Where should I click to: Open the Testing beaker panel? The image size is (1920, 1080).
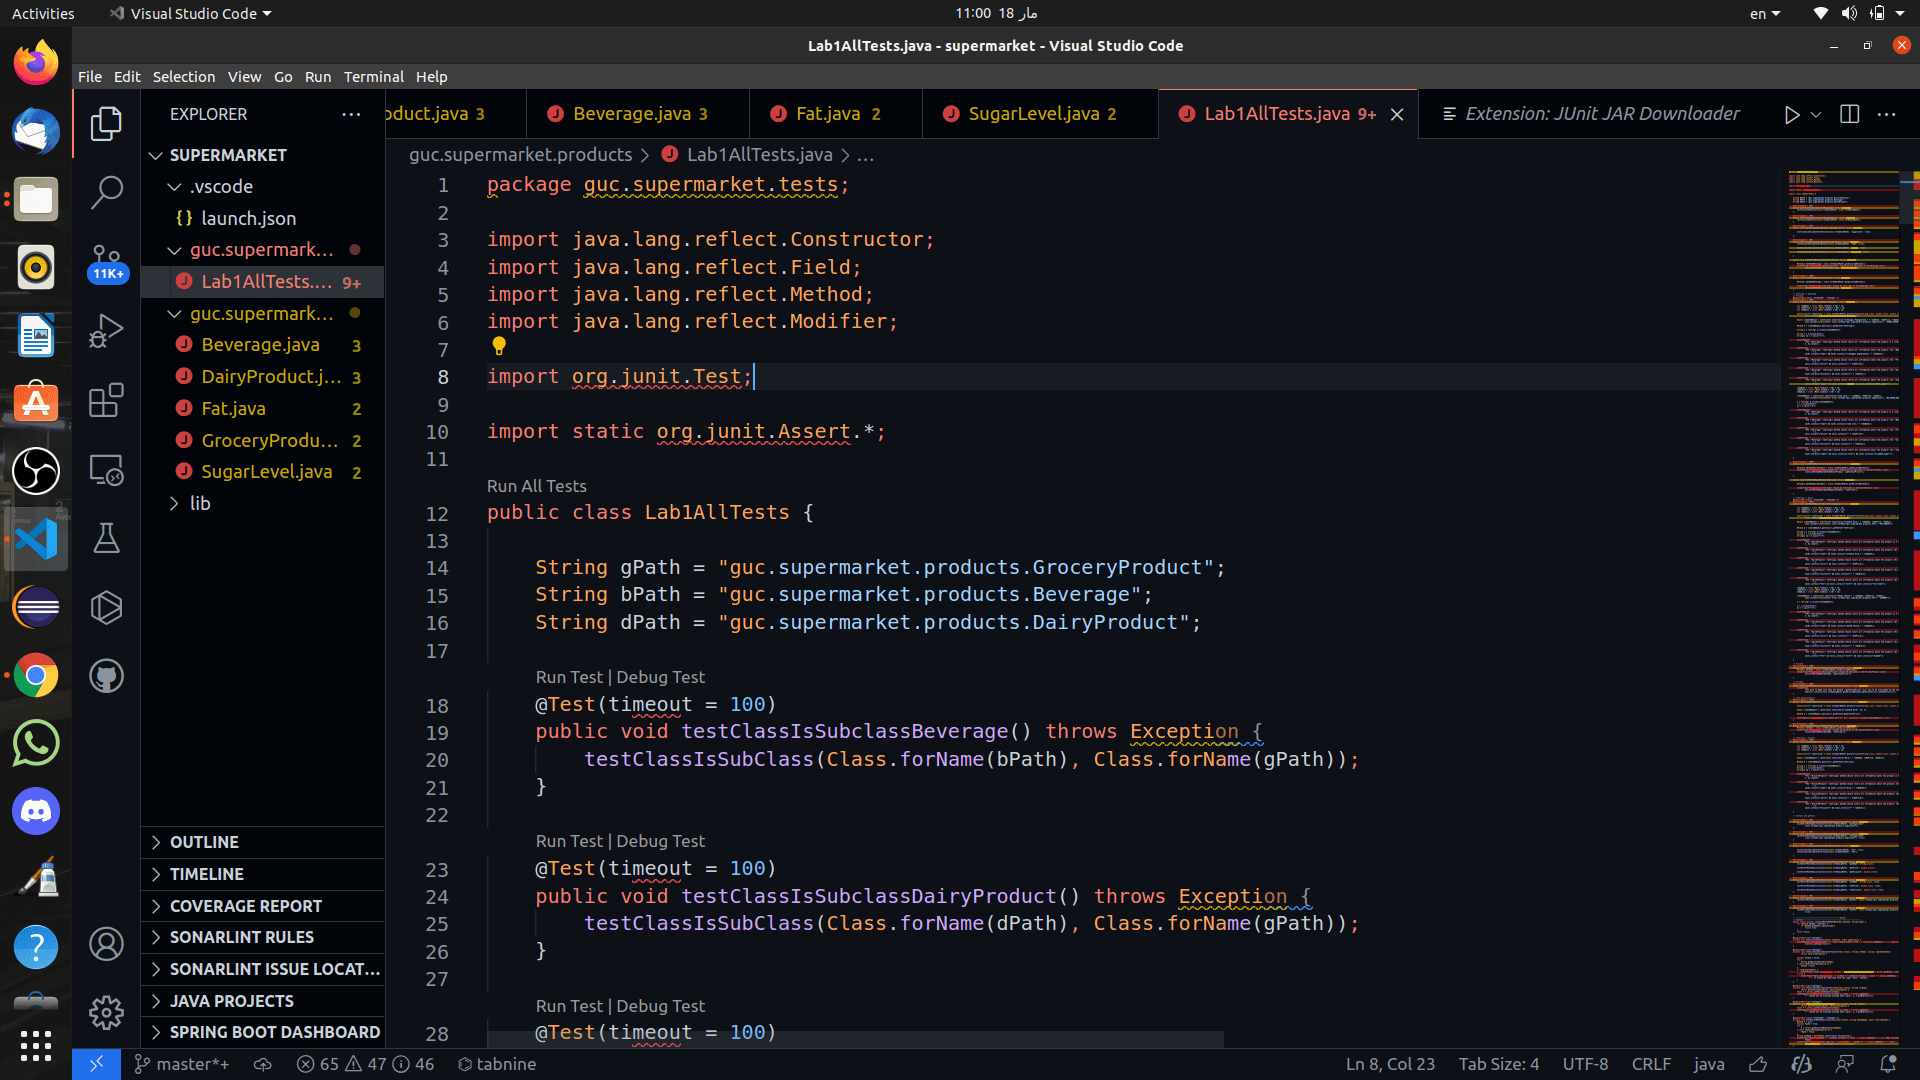[106, 538]
